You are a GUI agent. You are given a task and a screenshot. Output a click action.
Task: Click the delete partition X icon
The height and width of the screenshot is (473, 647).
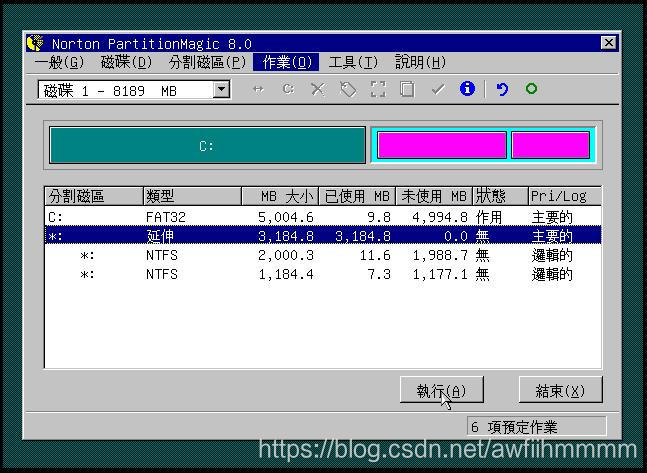tap(318, 89)
